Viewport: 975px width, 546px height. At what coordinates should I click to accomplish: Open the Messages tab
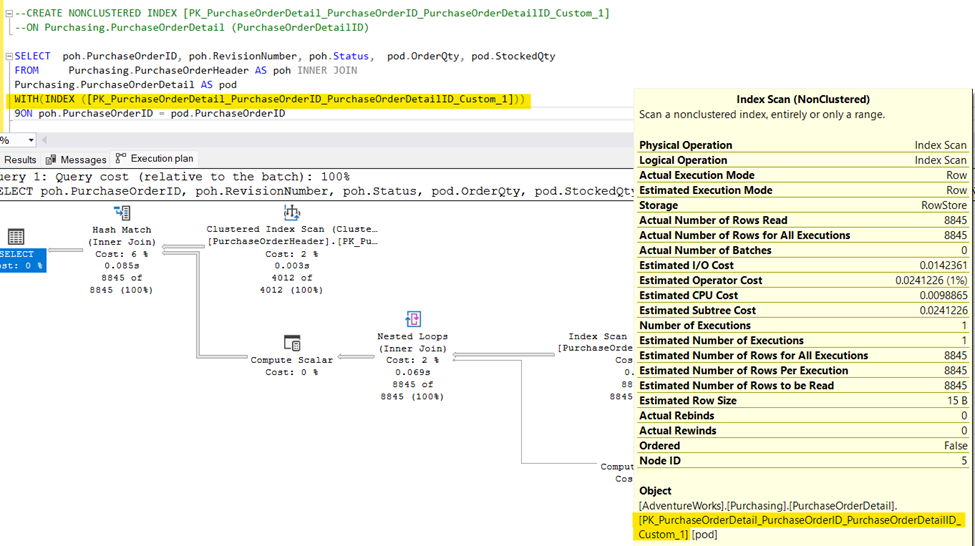tap(76, 159)
